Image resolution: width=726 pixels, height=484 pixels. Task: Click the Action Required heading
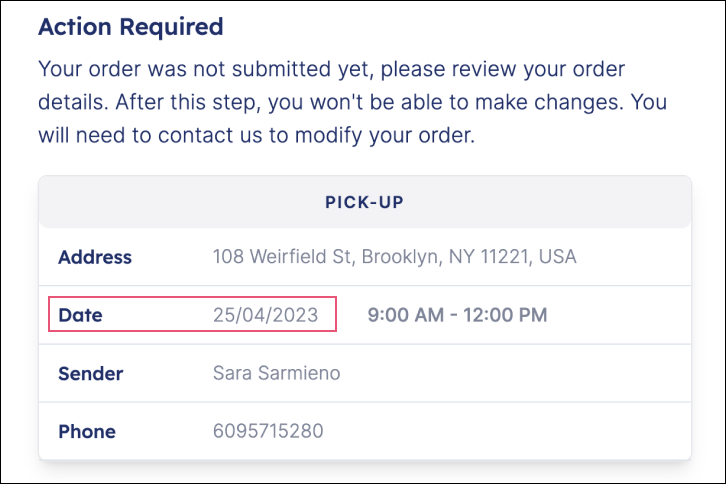(131, 26)
